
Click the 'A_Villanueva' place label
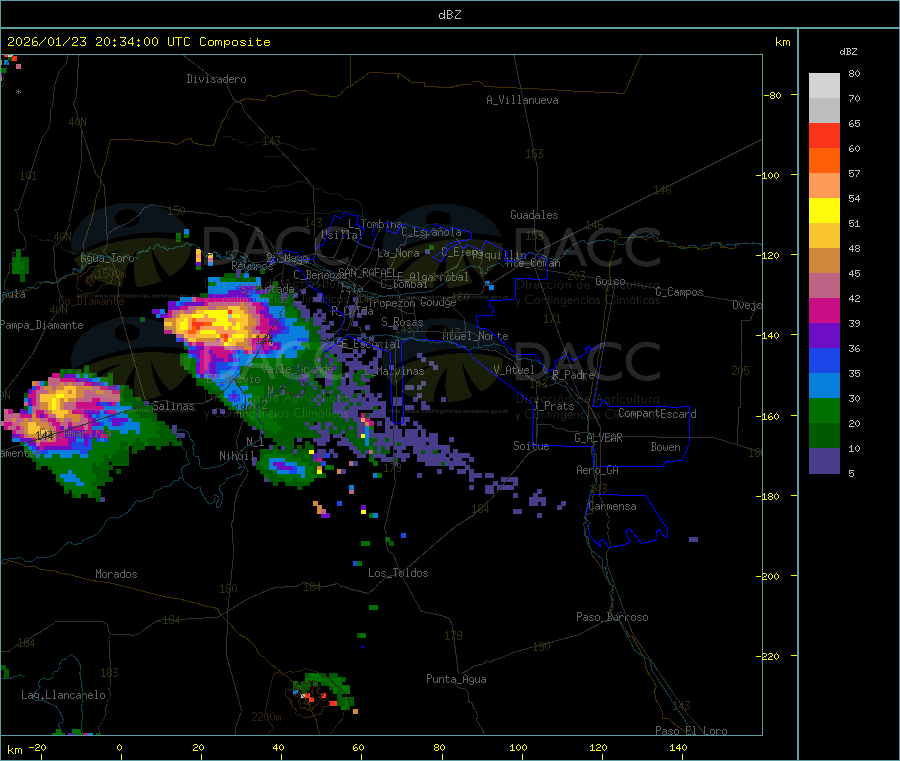522,100
